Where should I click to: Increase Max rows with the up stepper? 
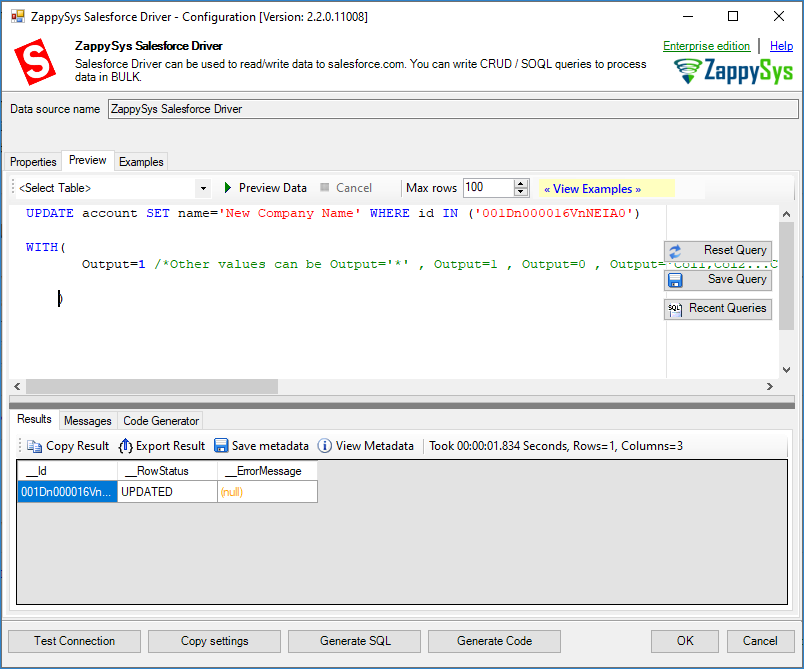[521, 183]
